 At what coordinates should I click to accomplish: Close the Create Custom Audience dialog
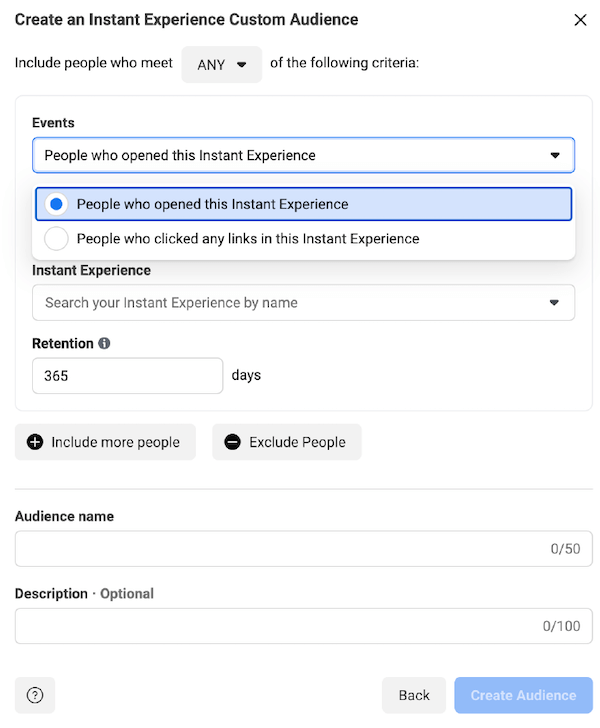[x=580, y=20]
